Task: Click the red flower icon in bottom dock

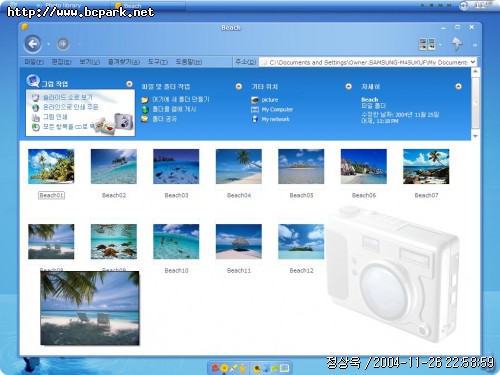Action: pyautogui.click(x=215, y=368)
